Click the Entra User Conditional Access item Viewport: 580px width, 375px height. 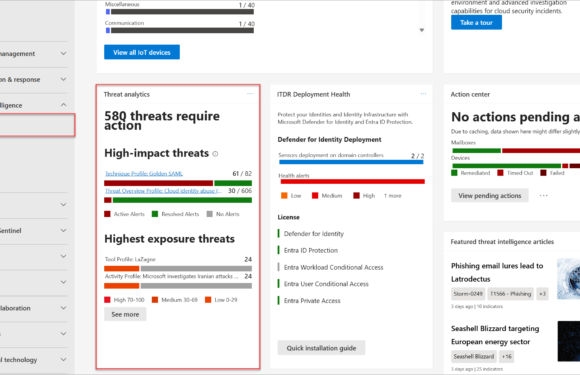326,284
